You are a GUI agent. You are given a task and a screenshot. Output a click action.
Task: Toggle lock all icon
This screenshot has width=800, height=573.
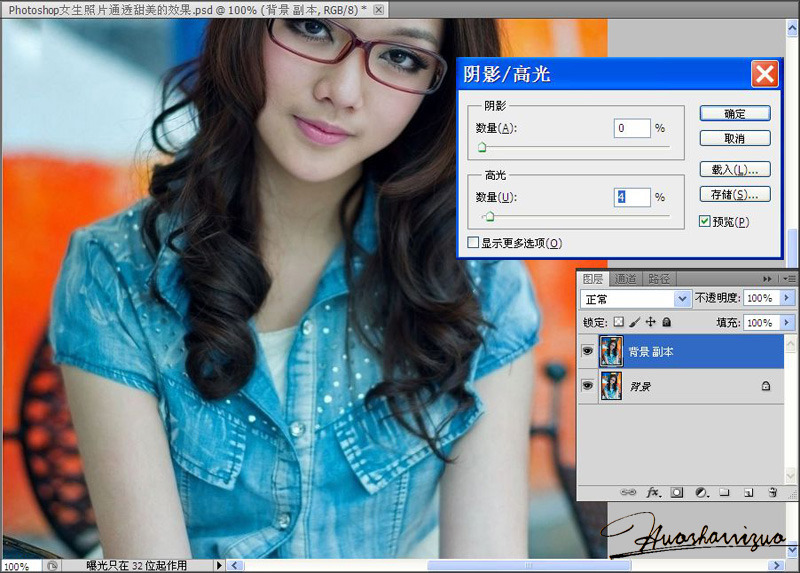coord(666,322)
